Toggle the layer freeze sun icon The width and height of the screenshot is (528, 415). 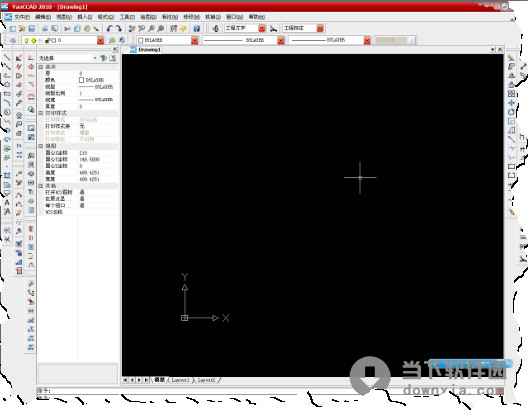pyautogui.click(x=34, y=40)
